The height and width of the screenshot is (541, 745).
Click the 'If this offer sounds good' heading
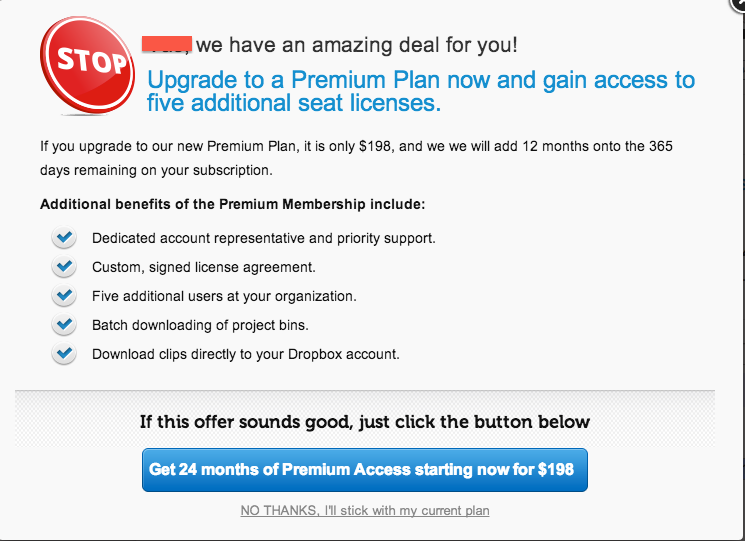(x=364, y=422)
